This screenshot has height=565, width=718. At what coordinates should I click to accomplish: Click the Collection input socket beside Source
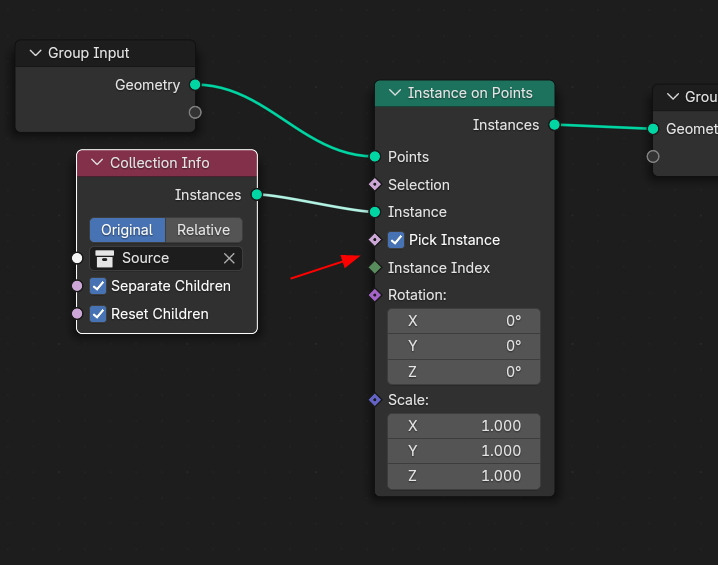pyautogui.click(x=77, y=258)
